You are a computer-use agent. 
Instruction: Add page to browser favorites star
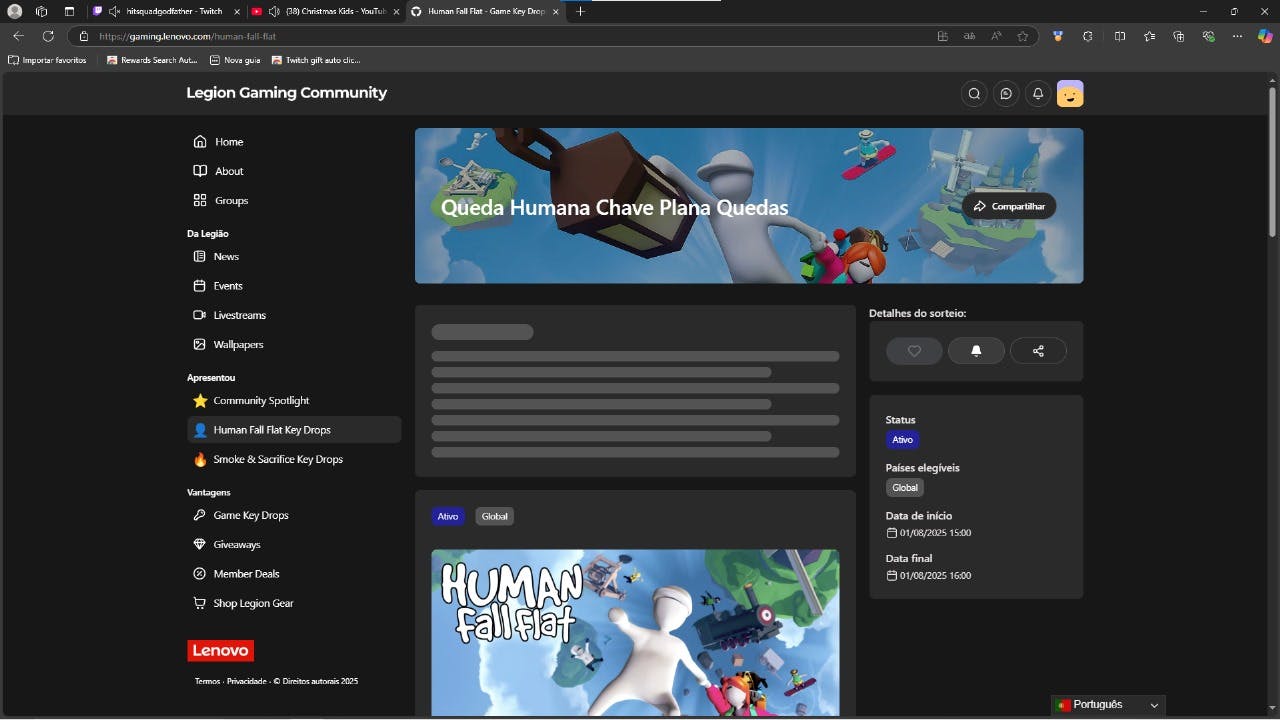[1023, 36]
